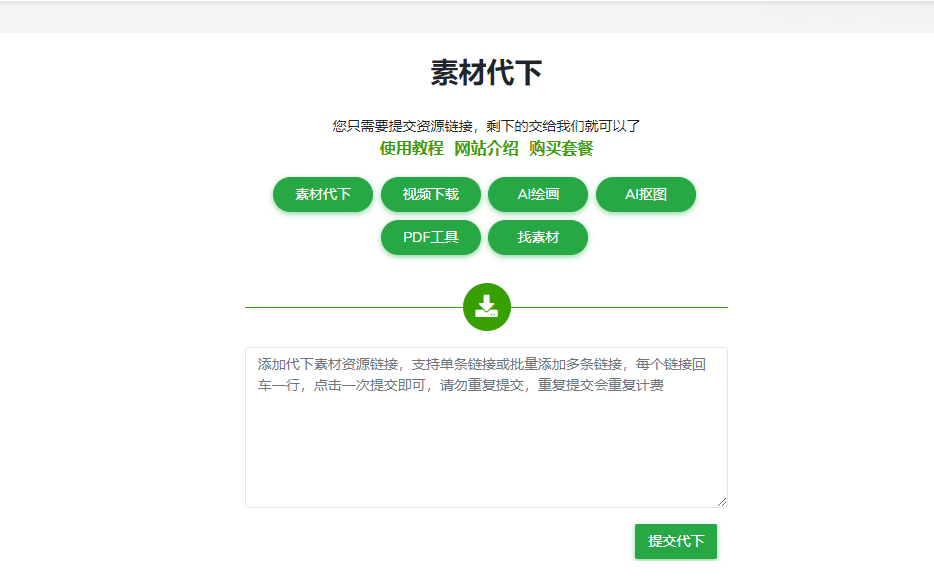Click the 素材代下 page heading

(486, 73)
